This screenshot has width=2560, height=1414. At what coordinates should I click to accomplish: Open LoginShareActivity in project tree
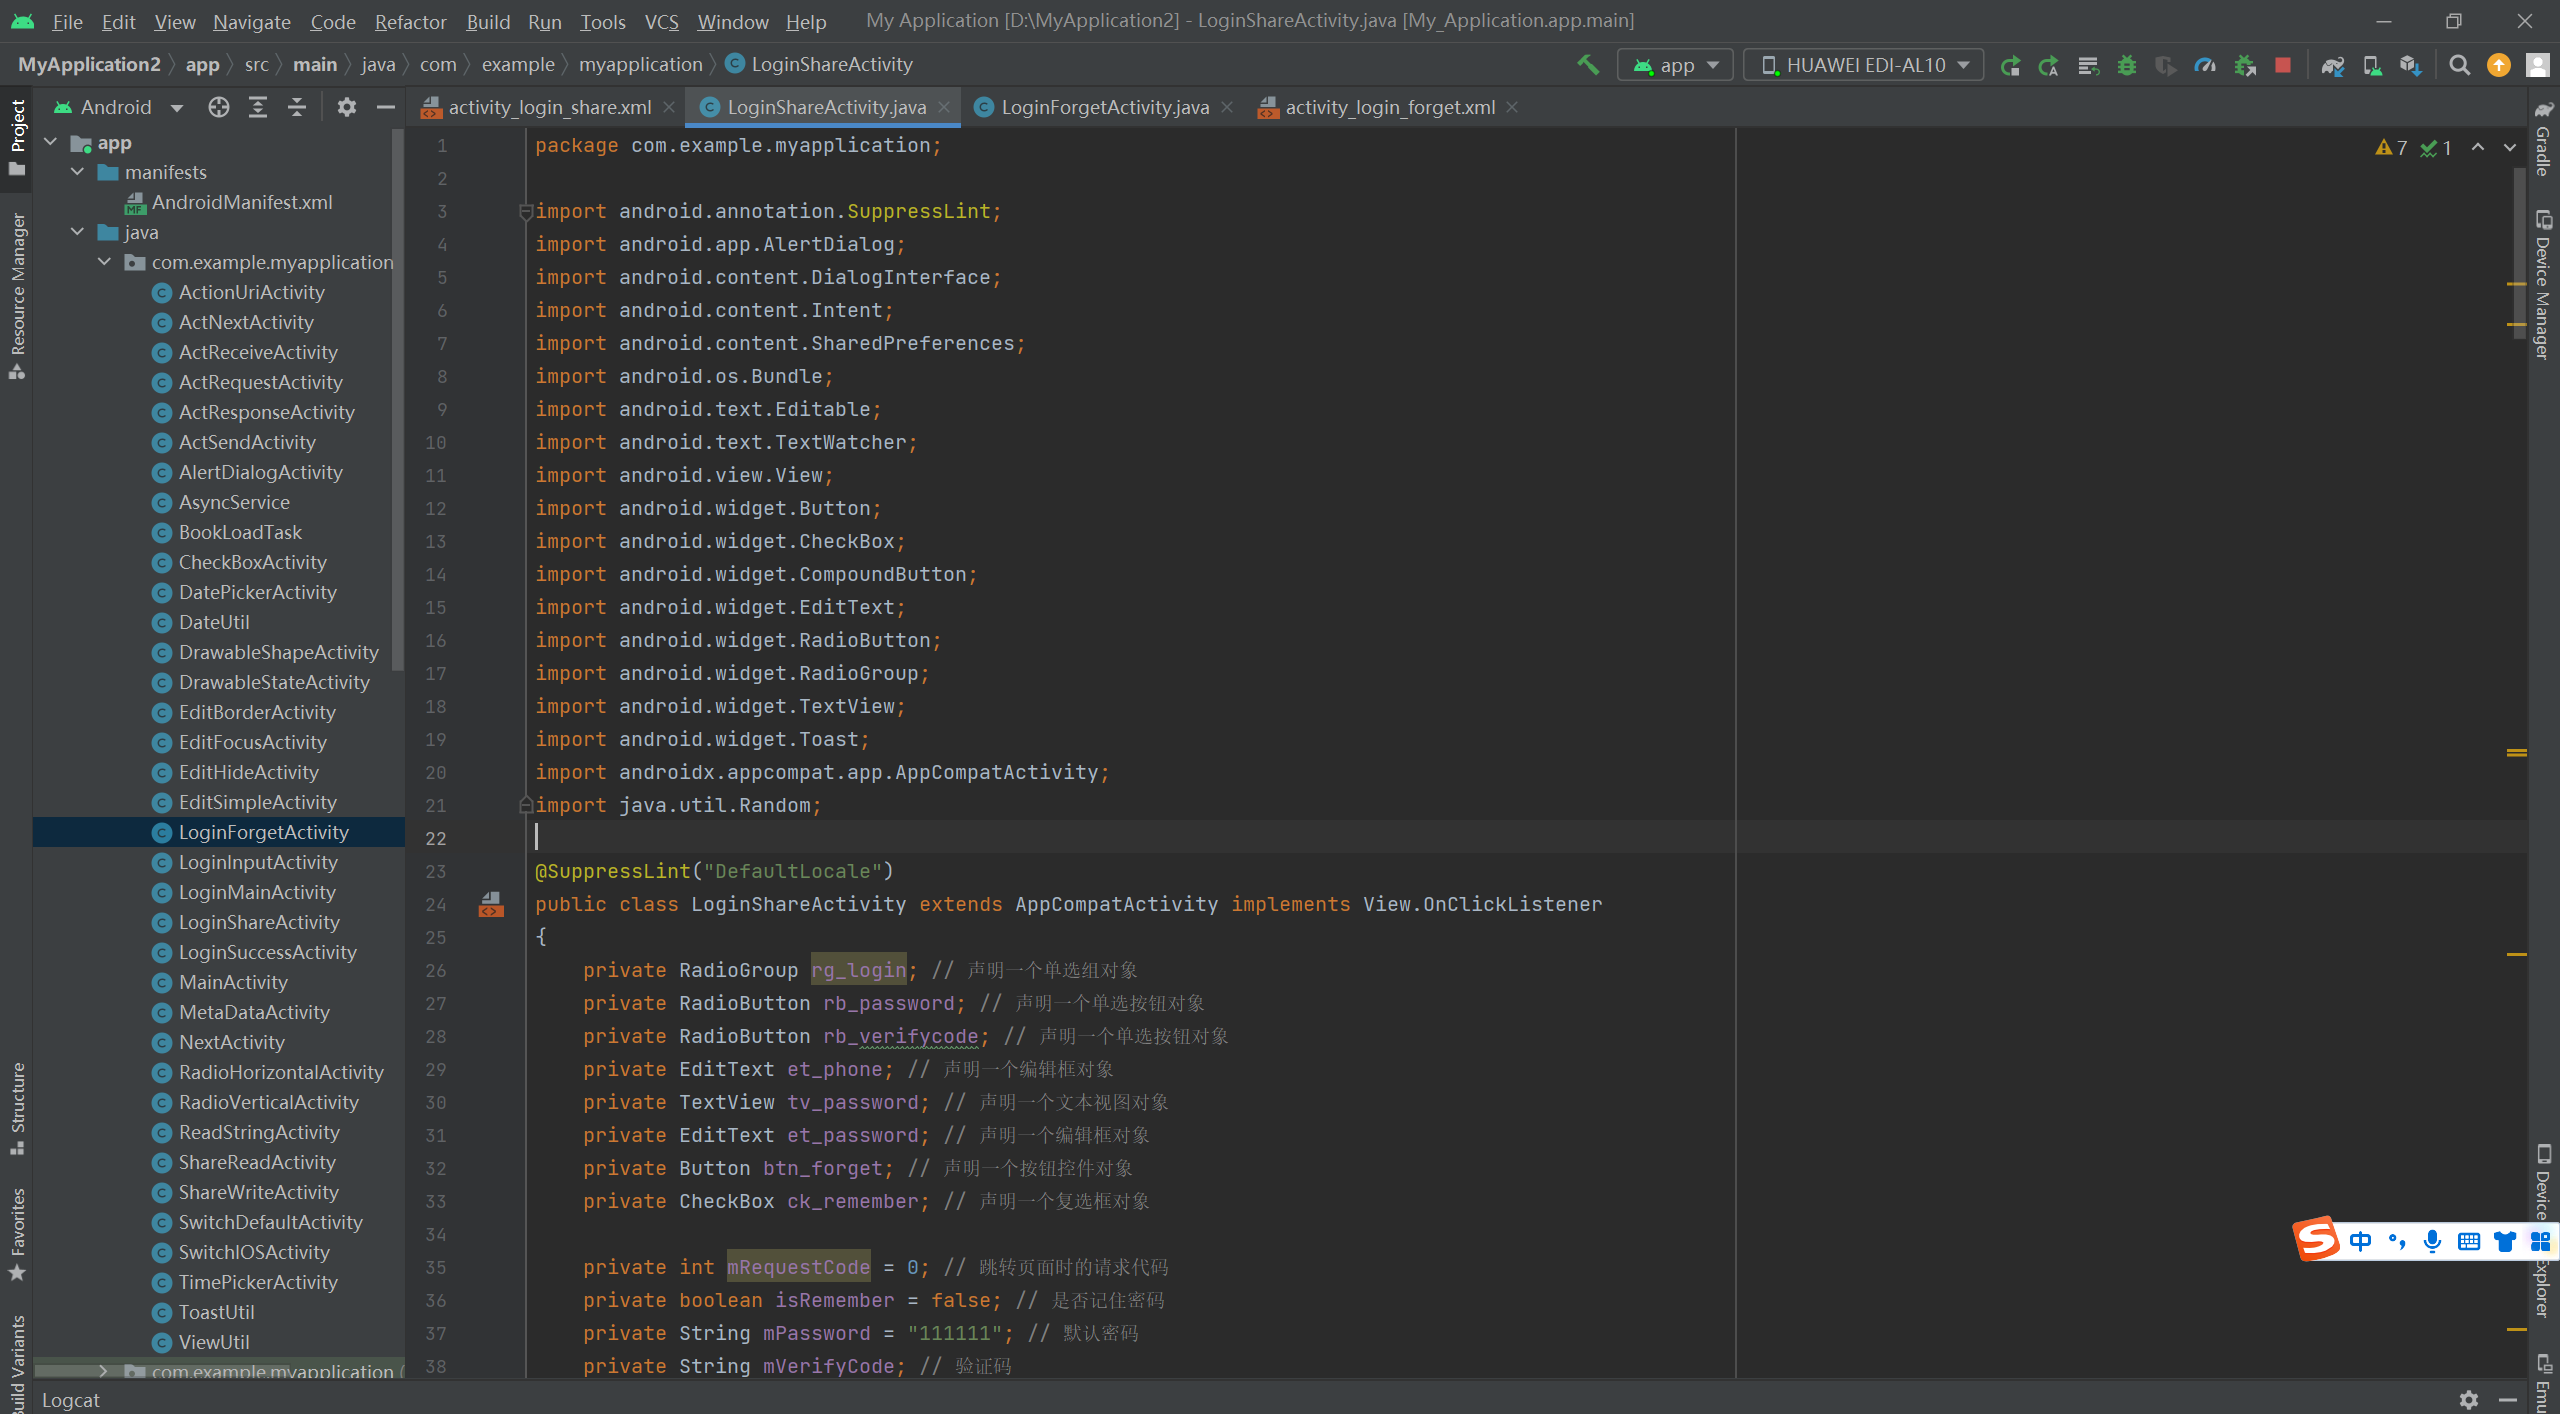click(x=259, y=922)
